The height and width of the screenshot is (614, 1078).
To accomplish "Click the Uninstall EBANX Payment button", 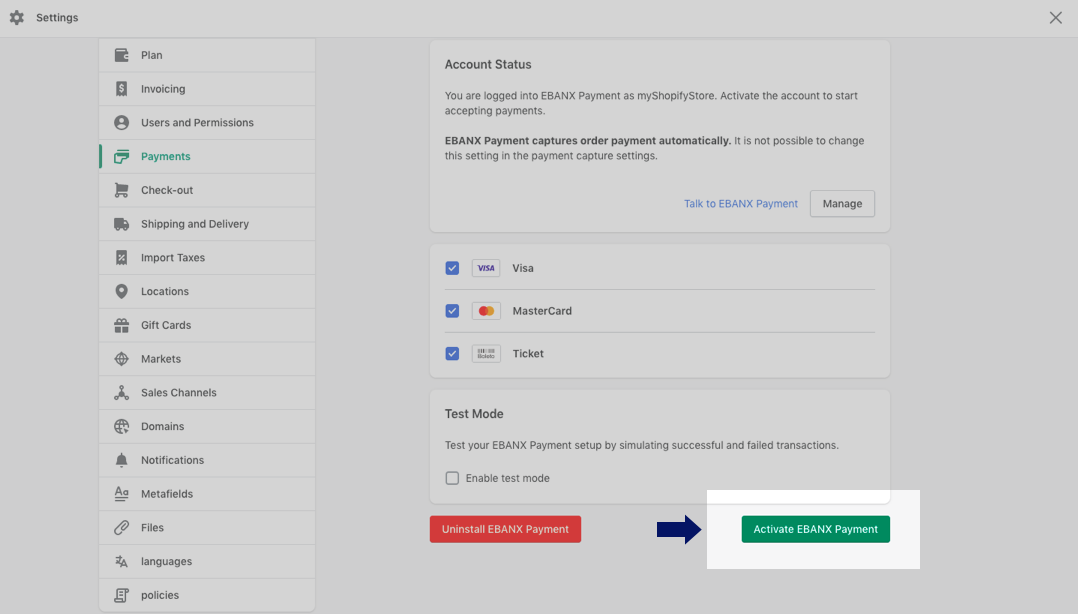I will pyautogui.click(x=505, y=529).
